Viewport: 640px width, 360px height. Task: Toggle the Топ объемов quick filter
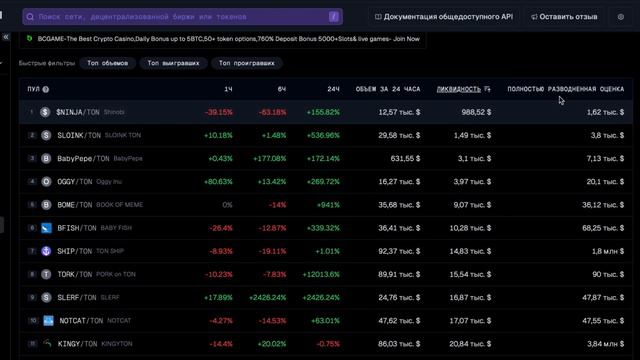(x=107, y=63)
